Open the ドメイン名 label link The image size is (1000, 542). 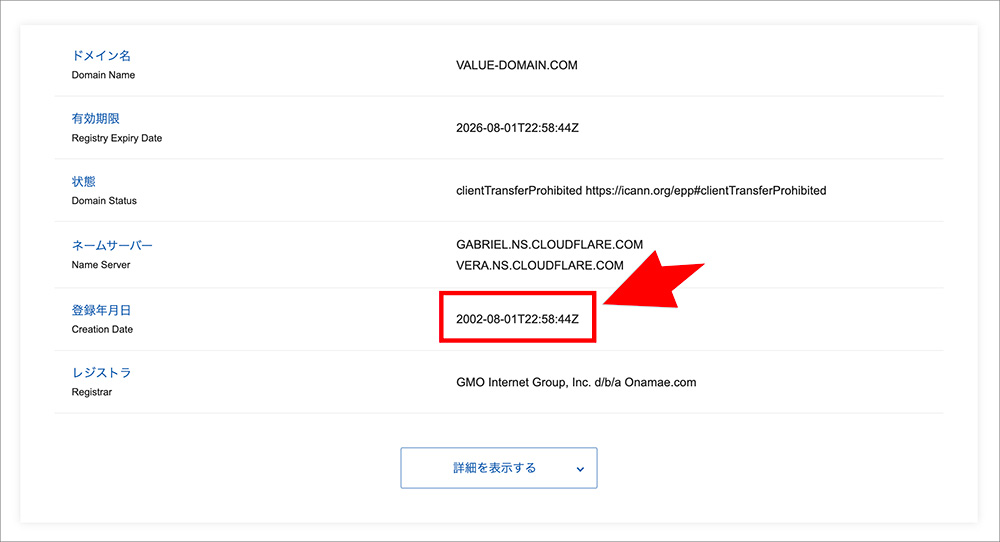tap(101, 55)
